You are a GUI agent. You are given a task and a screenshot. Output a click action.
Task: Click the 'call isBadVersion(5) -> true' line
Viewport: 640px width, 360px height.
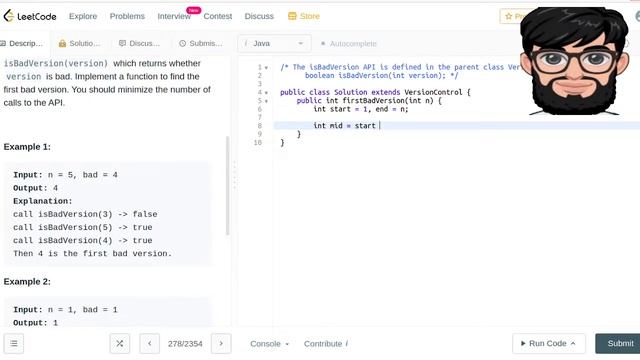(x=82, y=227)
